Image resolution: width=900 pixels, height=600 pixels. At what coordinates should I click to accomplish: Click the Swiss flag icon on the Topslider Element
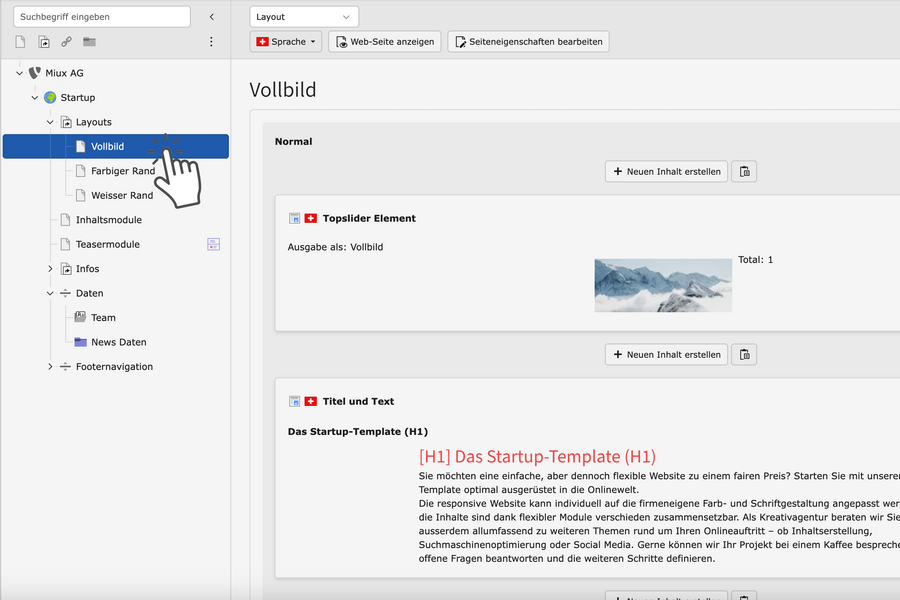[x=309, y=218]
